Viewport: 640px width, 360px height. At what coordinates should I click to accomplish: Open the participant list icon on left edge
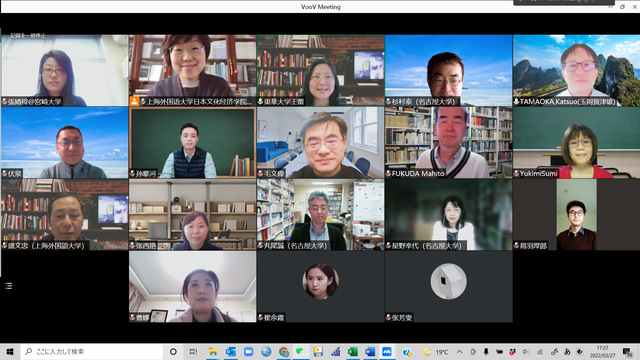[9, 286]
